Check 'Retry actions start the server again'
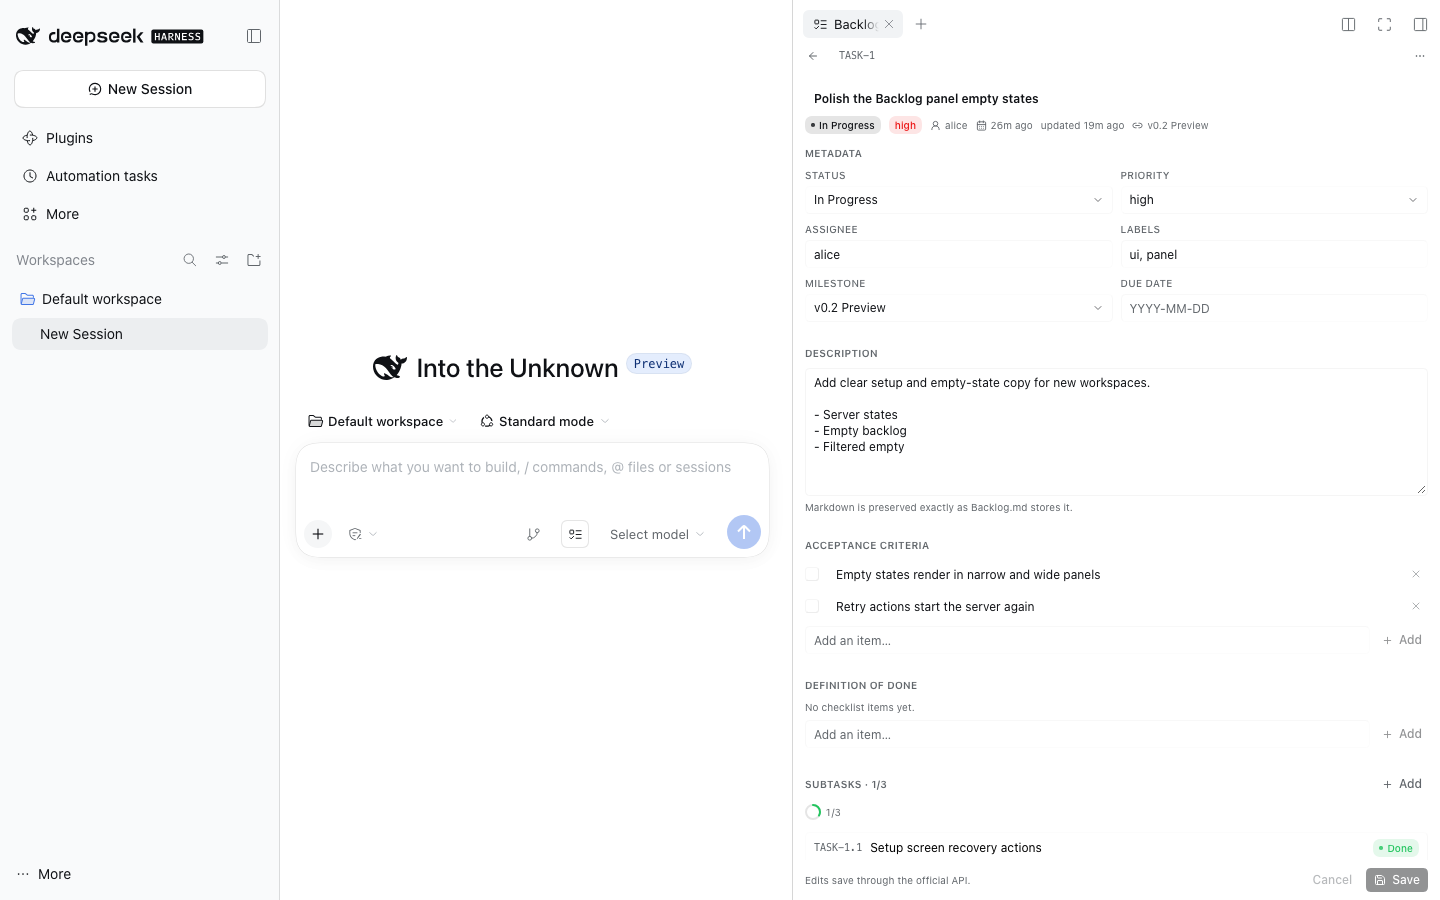The width and height of the screenshot is (1440, 900). pos(812,606)
